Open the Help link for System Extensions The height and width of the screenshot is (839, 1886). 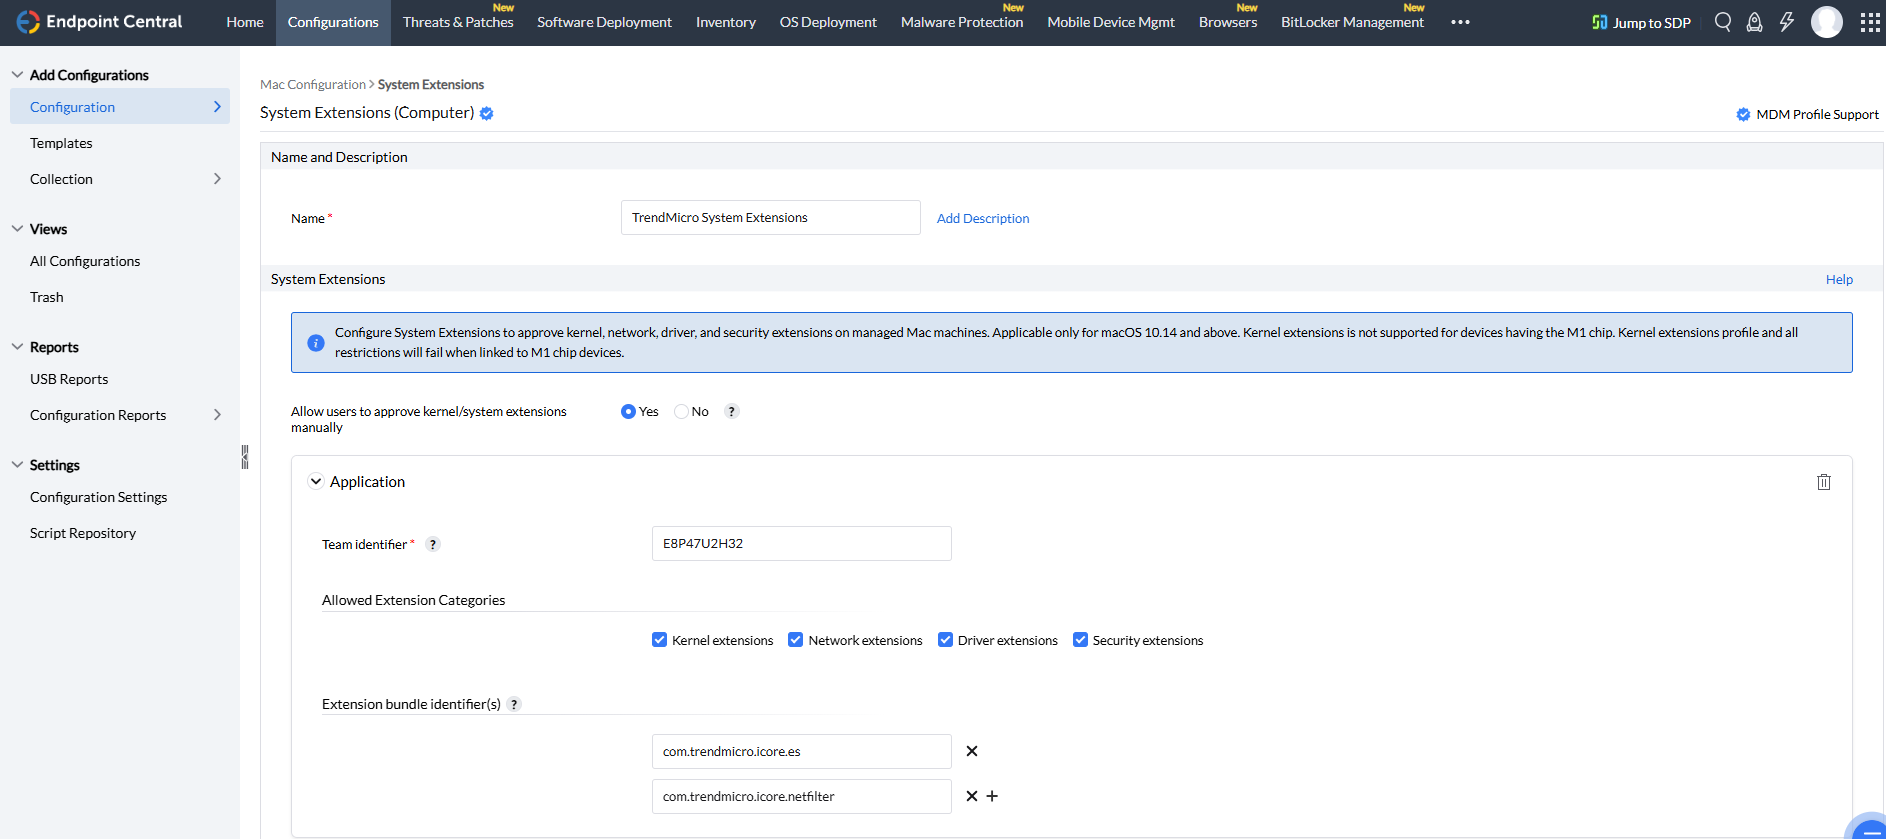1839,279
